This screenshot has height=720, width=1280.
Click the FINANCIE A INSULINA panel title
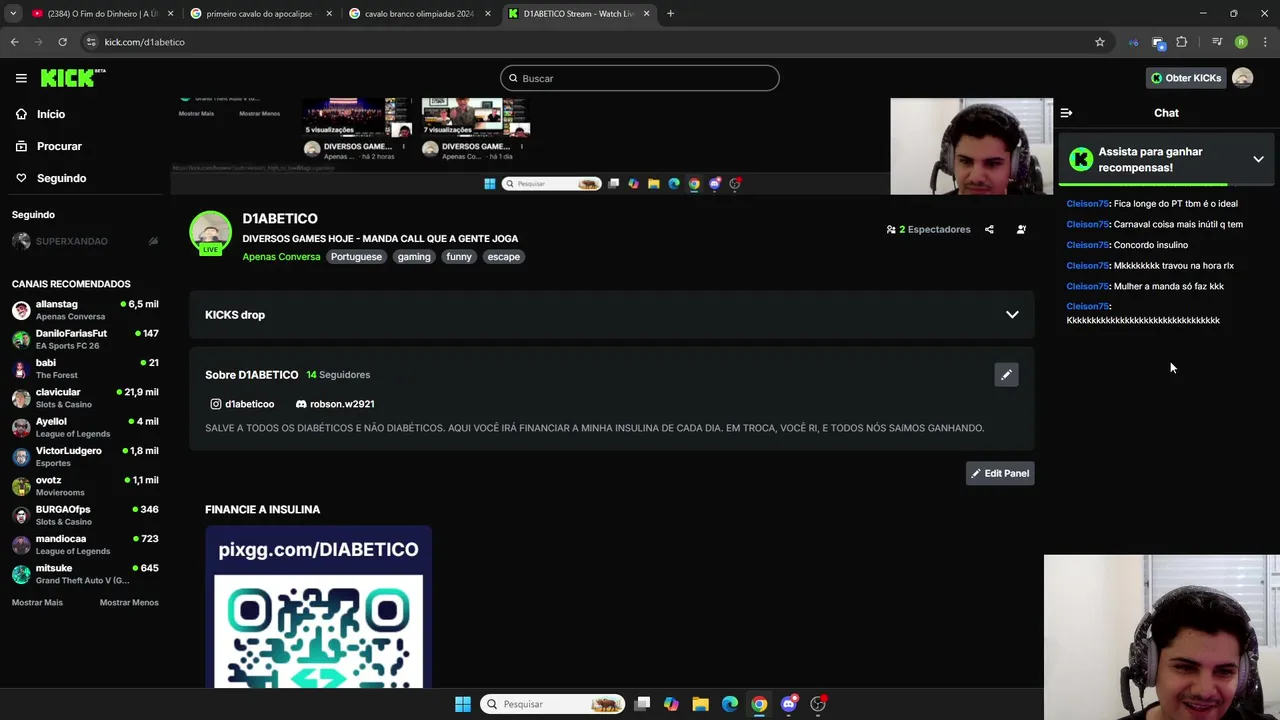[x=262, y=510]
